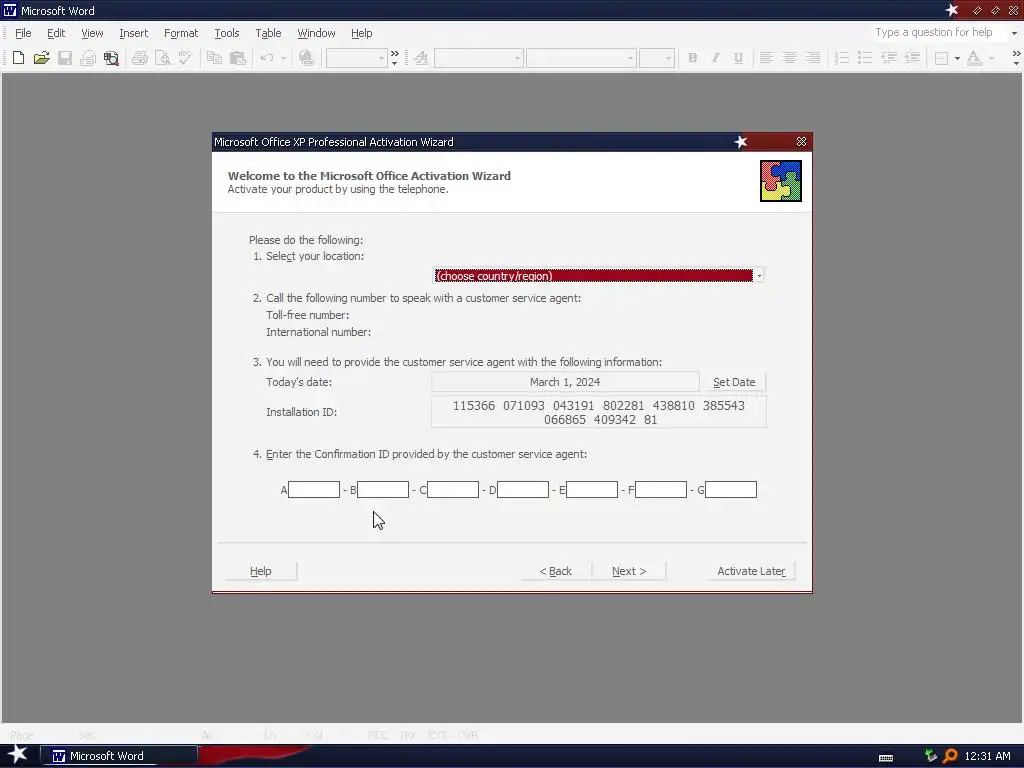This screenshot has height=768, width=1024.
Task: Click the Increase Indent icon
Action: [x=912, y=58]
